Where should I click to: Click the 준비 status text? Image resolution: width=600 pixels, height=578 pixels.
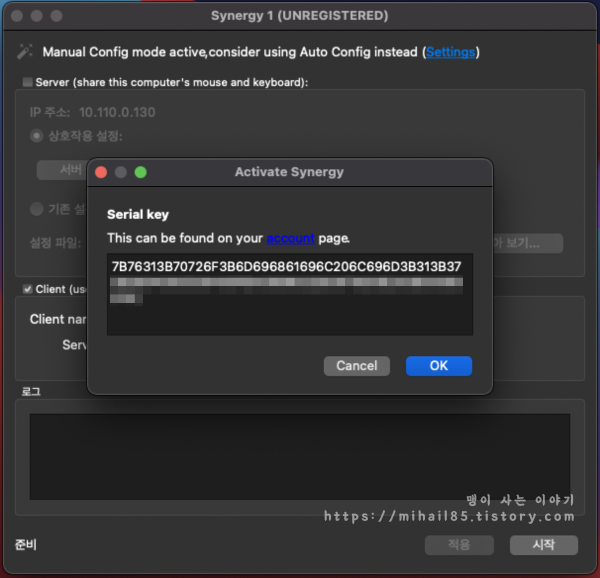(26, 545)
